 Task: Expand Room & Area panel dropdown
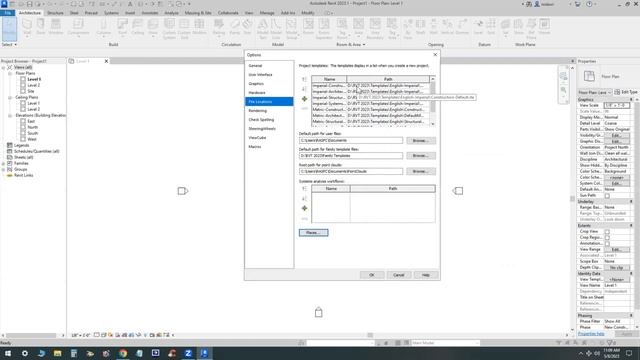click(351, 44)
